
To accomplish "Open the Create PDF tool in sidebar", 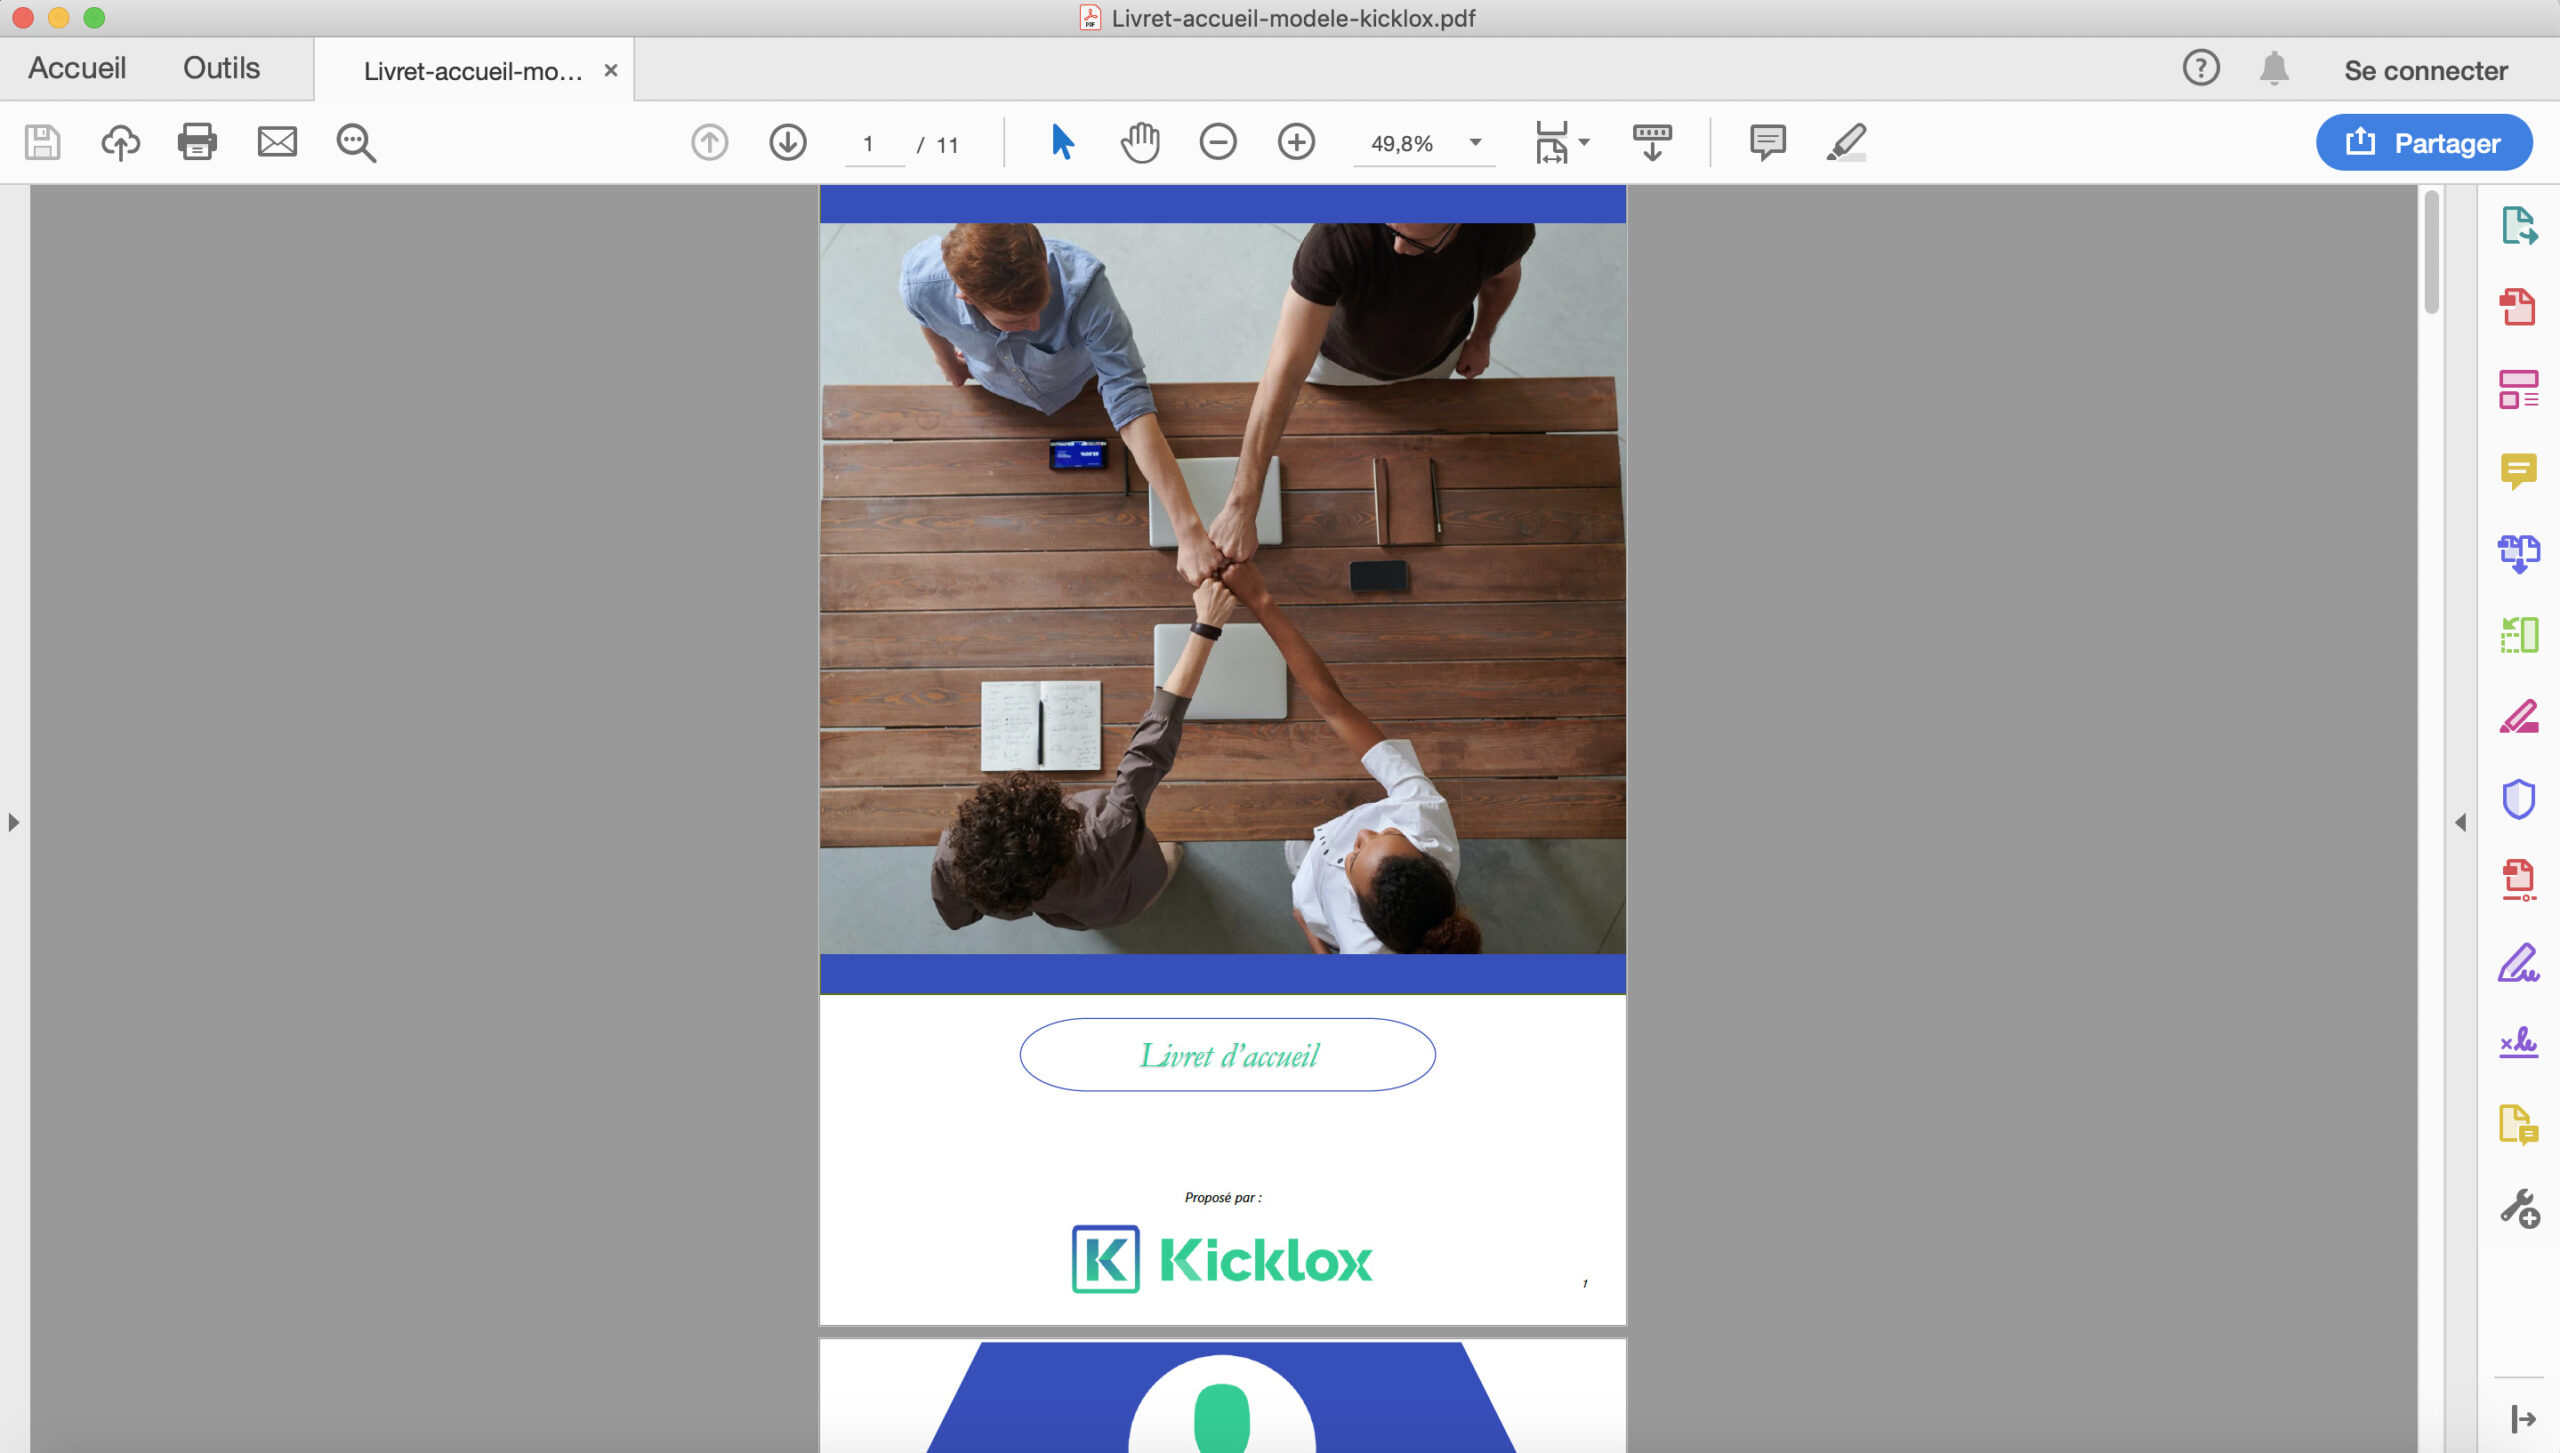I will [x=2519, y=307].
